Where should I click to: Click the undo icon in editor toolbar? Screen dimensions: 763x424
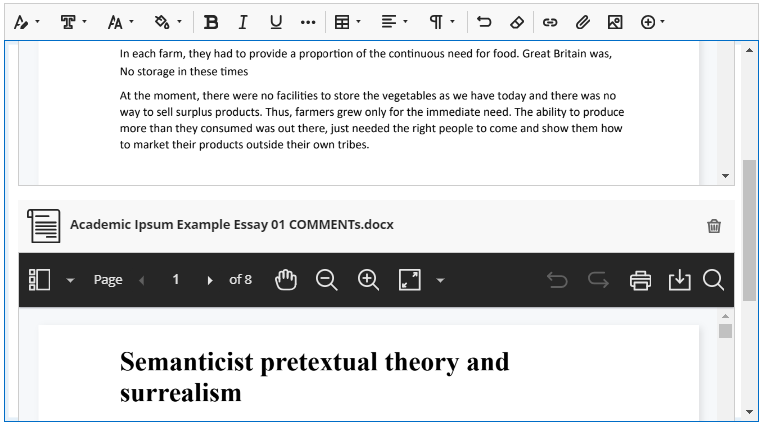[x=484, y=21]
